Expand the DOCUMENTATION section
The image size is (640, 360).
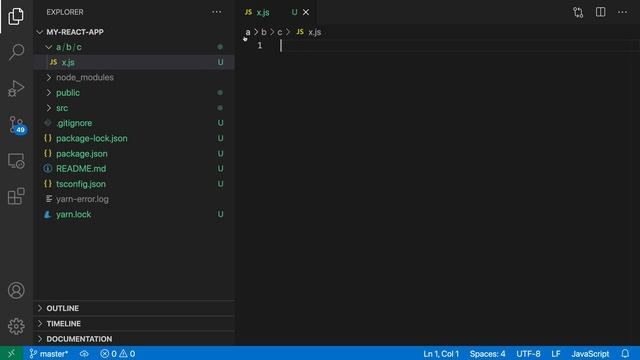[x=134, y=339]
